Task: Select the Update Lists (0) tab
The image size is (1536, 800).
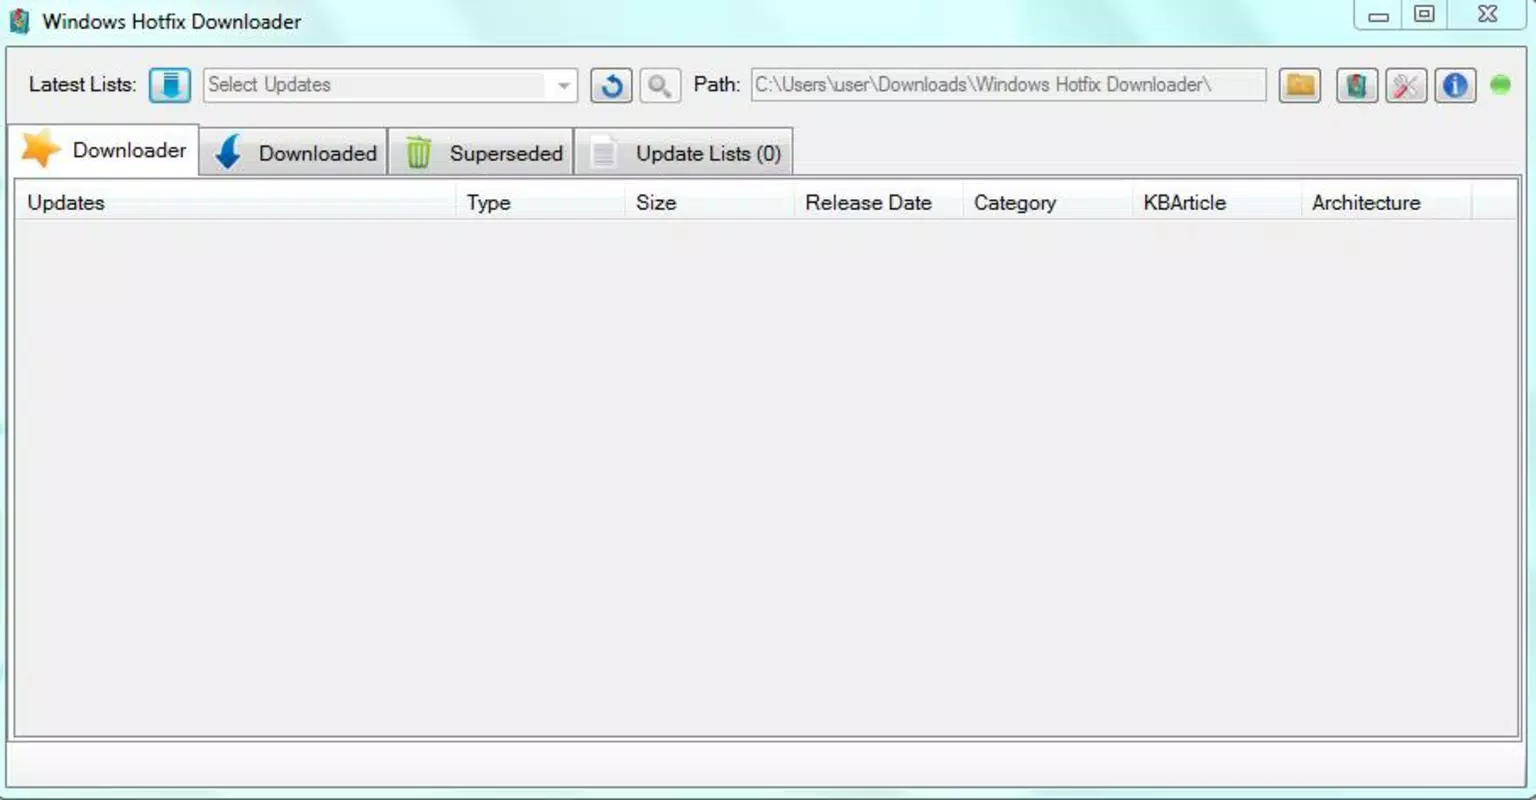Action: 684,153
